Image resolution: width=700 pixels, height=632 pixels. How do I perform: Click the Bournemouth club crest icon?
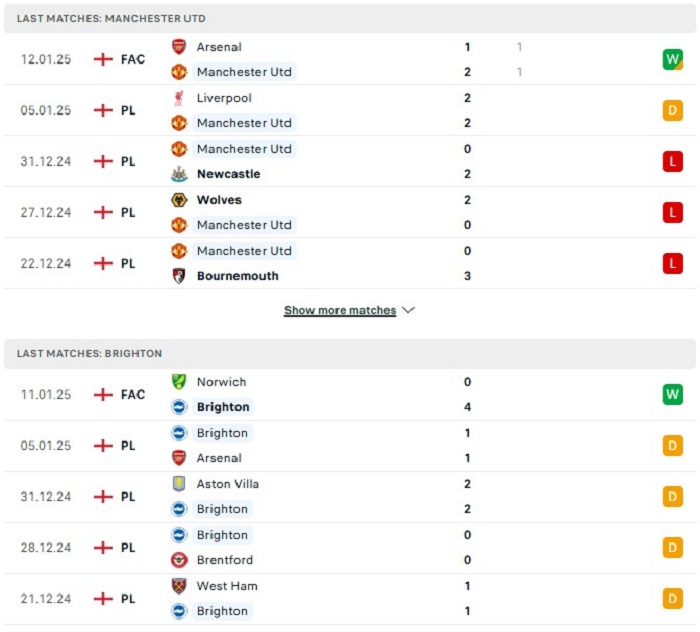coord(179,276)
